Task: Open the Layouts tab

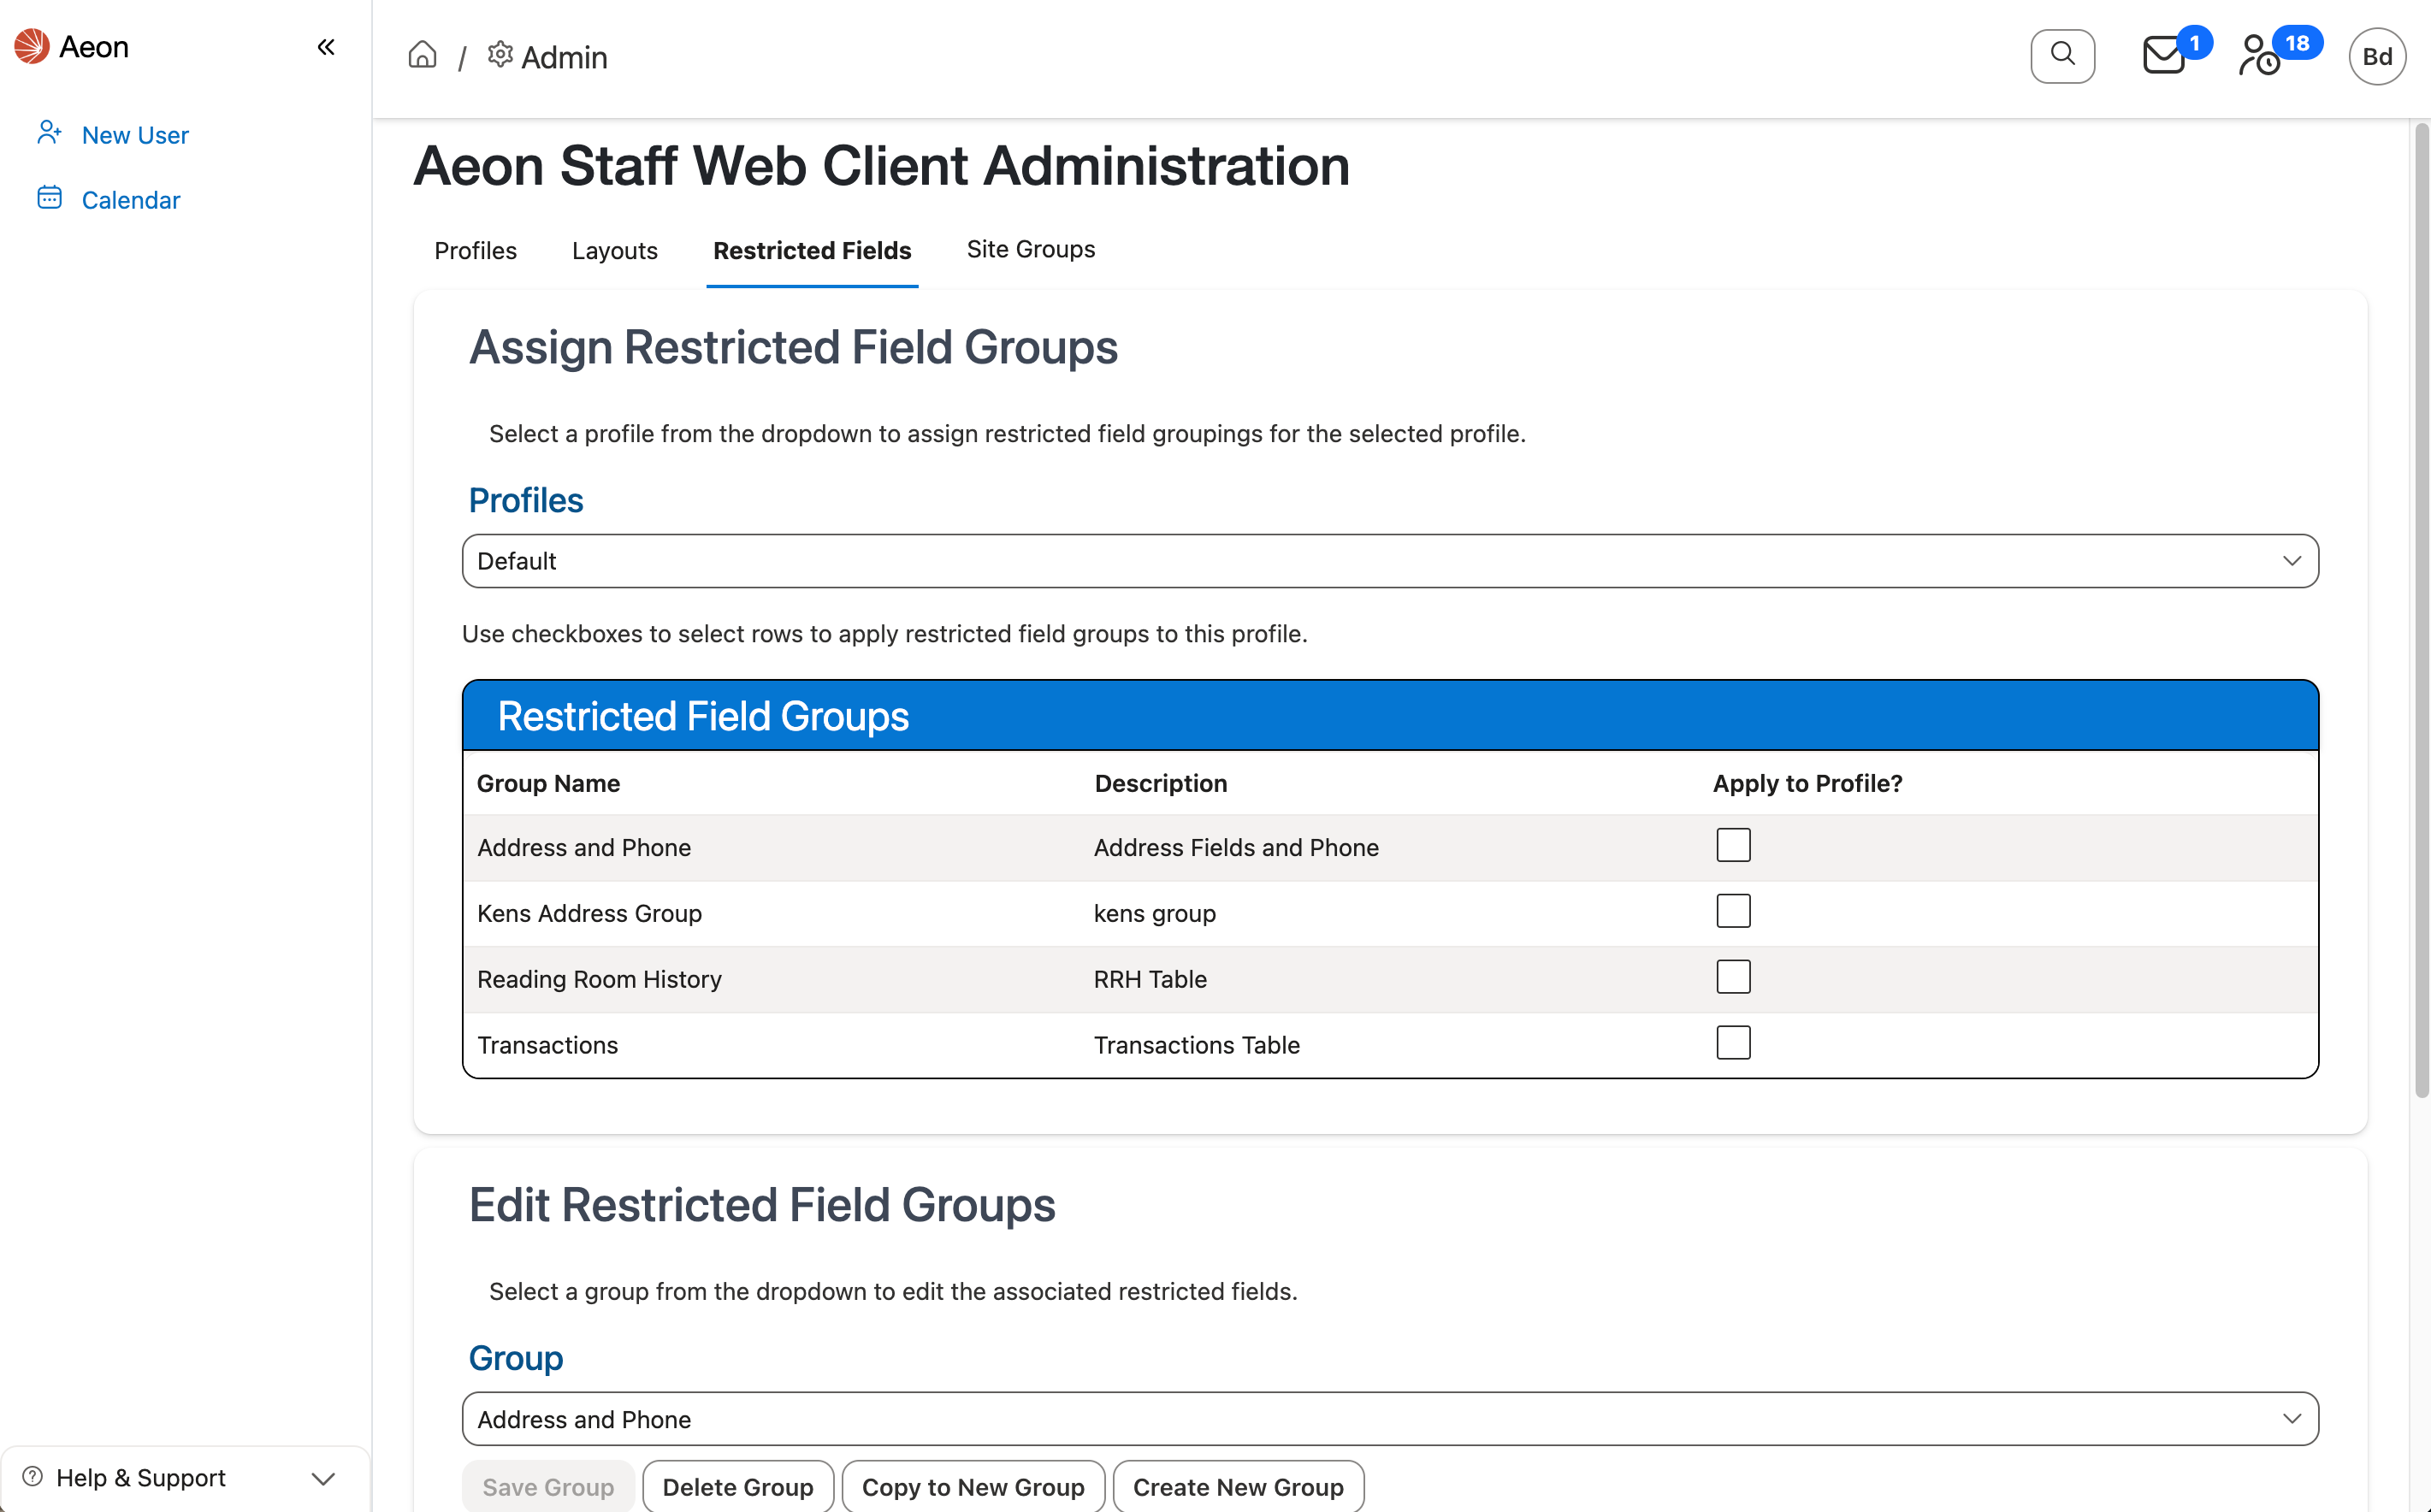Action: tap(614, 251)
